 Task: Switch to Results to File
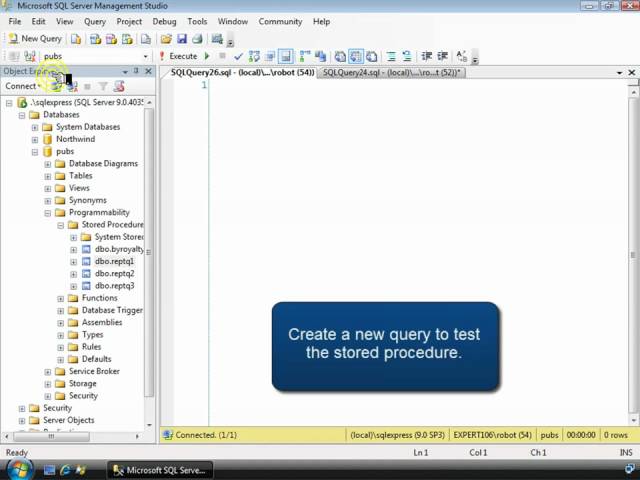click(x=371, y=56)
